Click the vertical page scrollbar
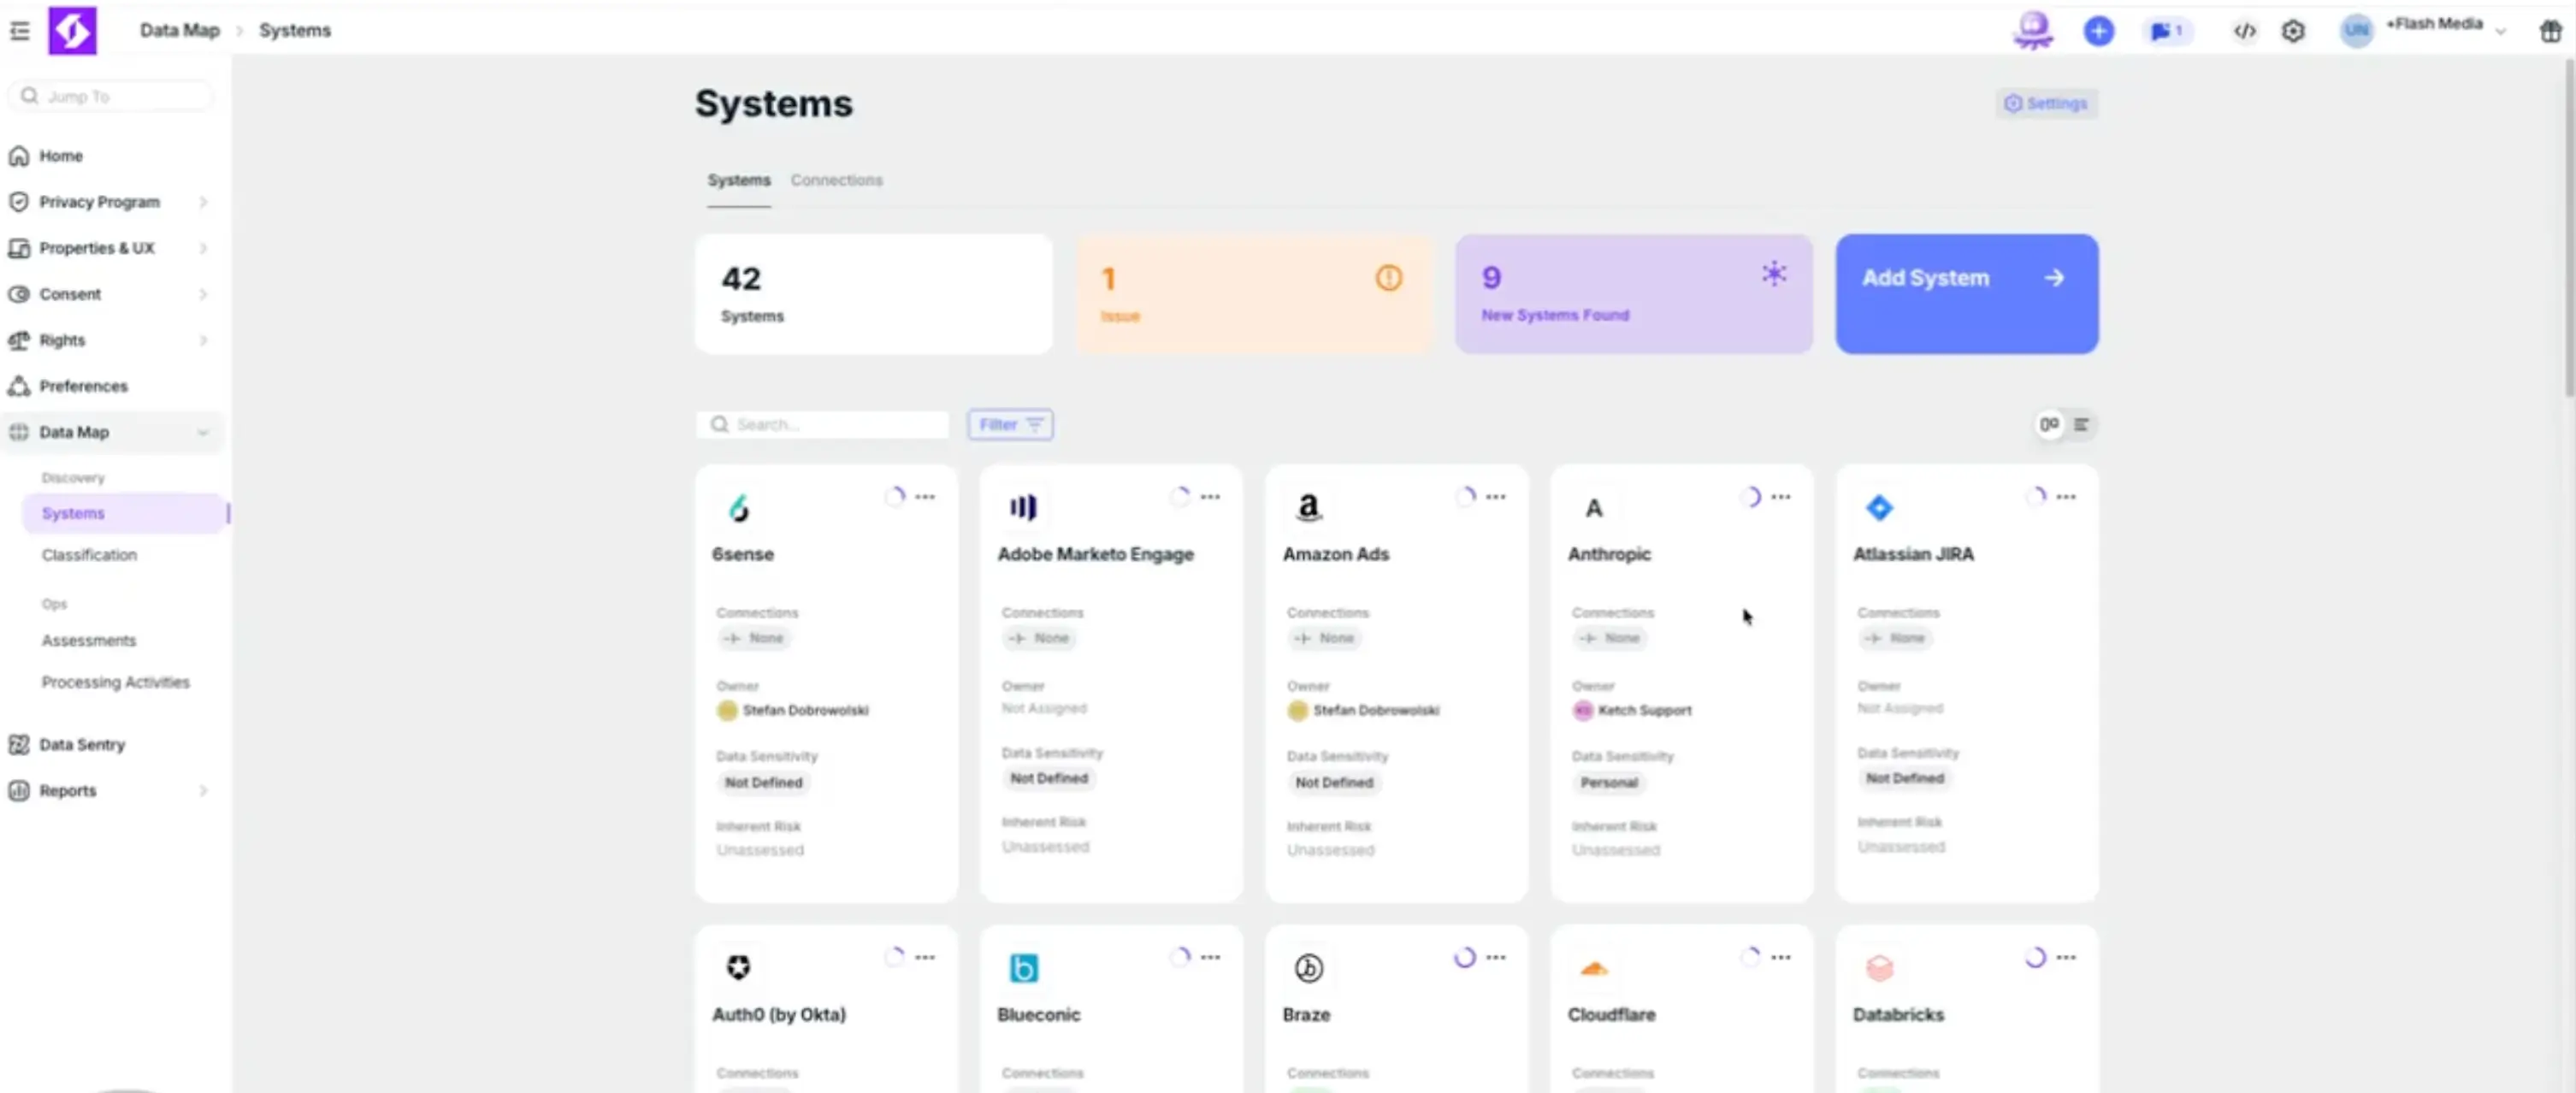This screenshot has width=2576, height=1093. [x=2568, y=230]
